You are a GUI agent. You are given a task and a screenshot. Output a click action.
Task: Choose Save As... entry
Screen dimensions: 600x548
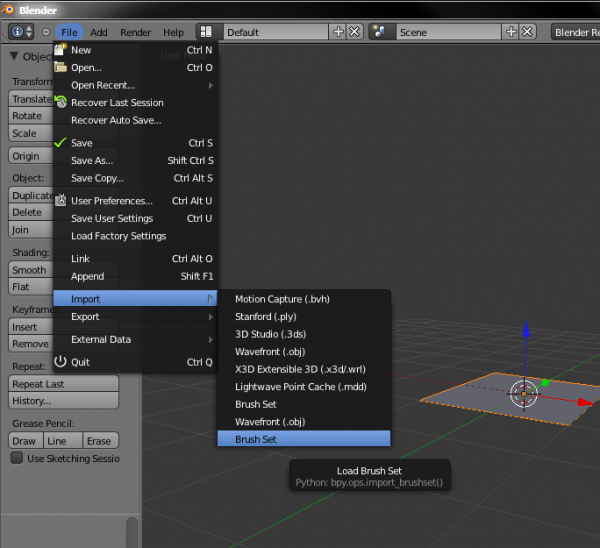click(x=136, y=161)
